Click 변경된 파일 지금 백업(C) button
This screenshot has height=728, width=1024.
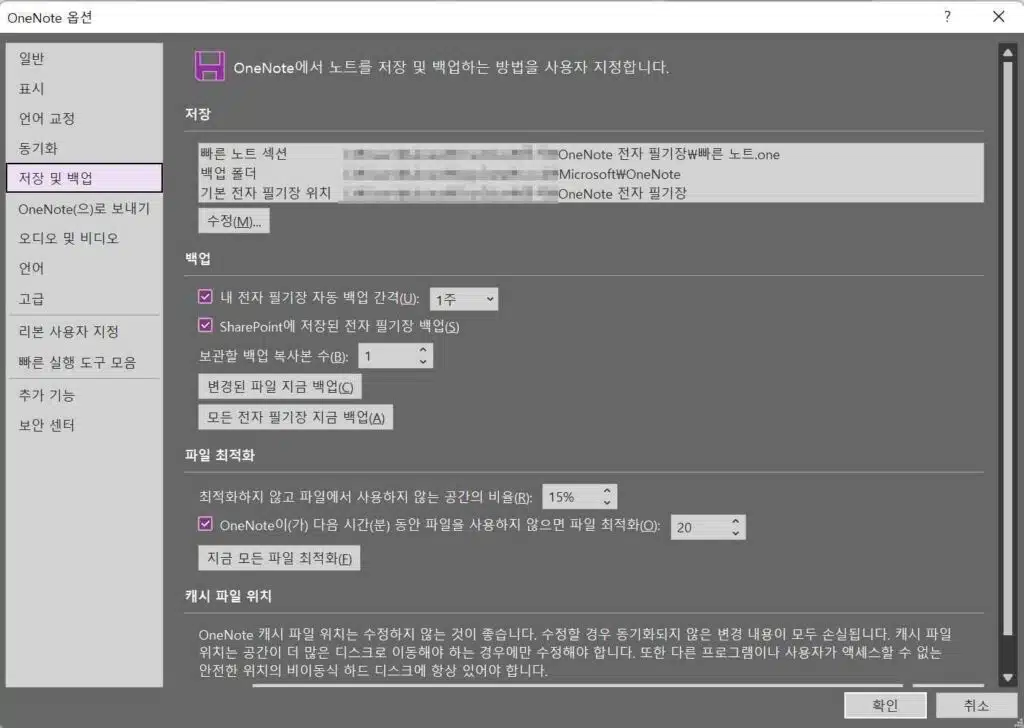280,387
